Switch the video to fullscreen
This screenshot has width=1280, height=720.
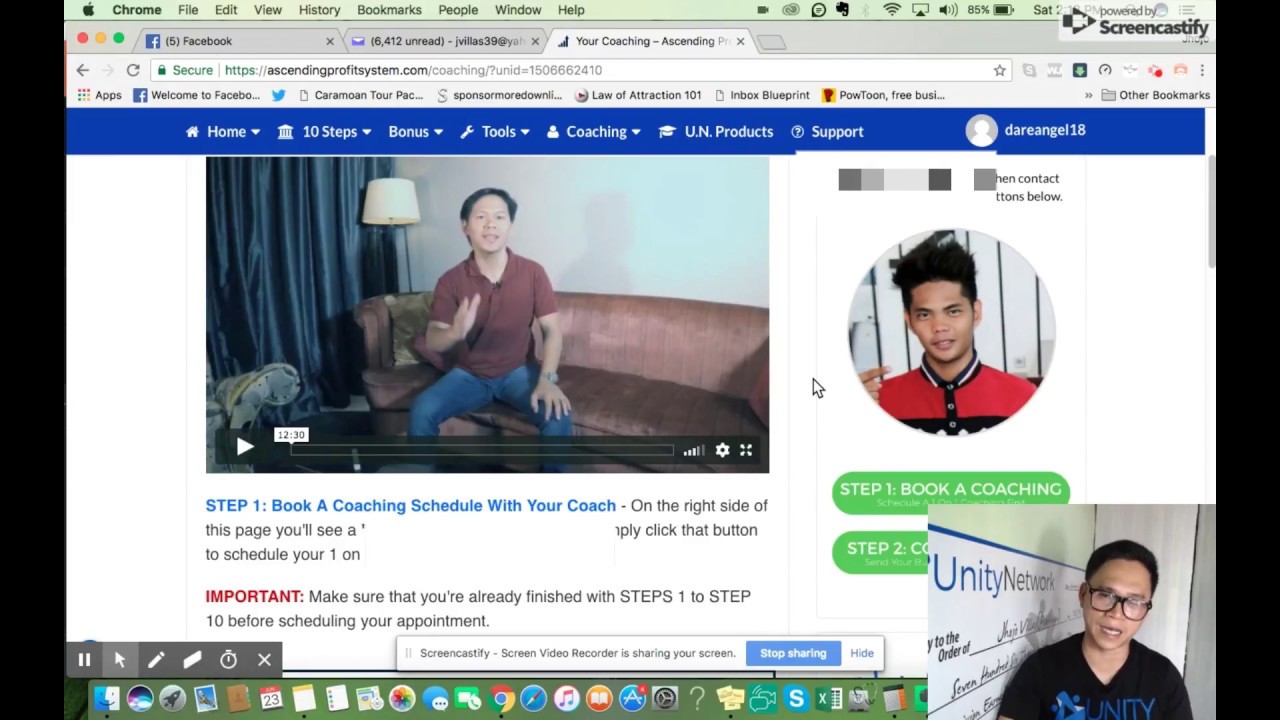click(x=746, y=450)
